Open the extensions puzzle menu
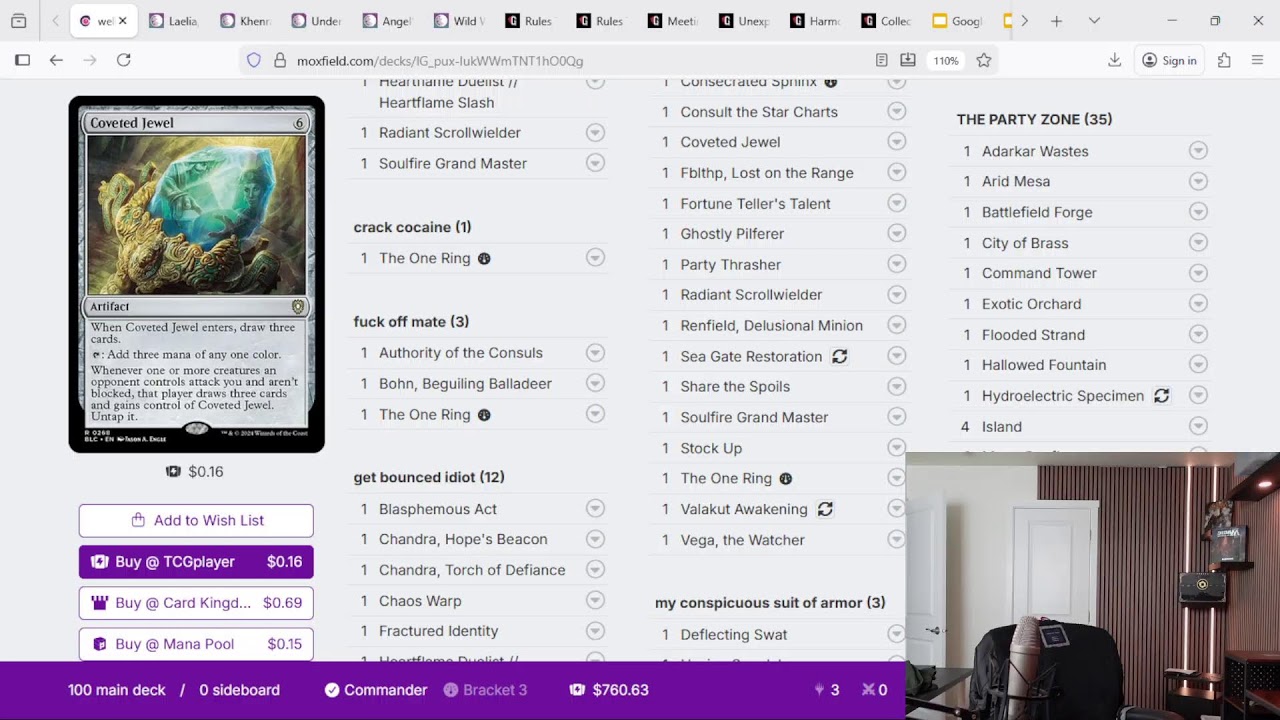Viewport: 1280px width, 720px height. tap(1224, 60)
